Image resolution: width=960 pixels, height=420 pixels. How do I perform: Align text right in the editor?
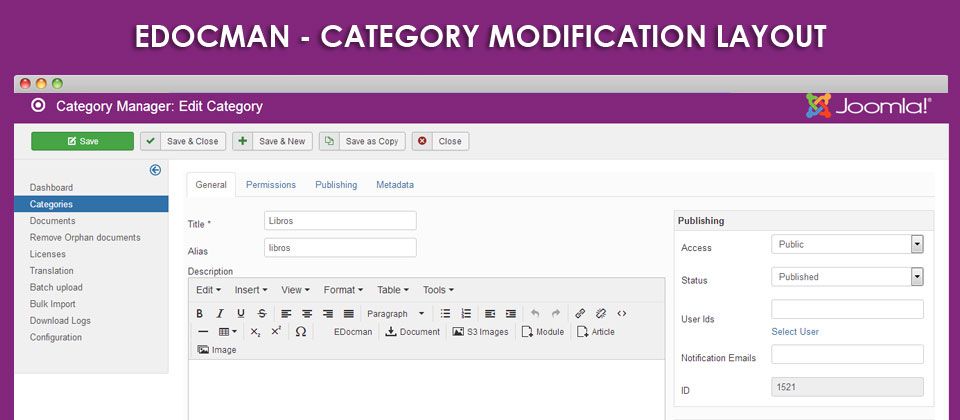click(x=328, y=313)
